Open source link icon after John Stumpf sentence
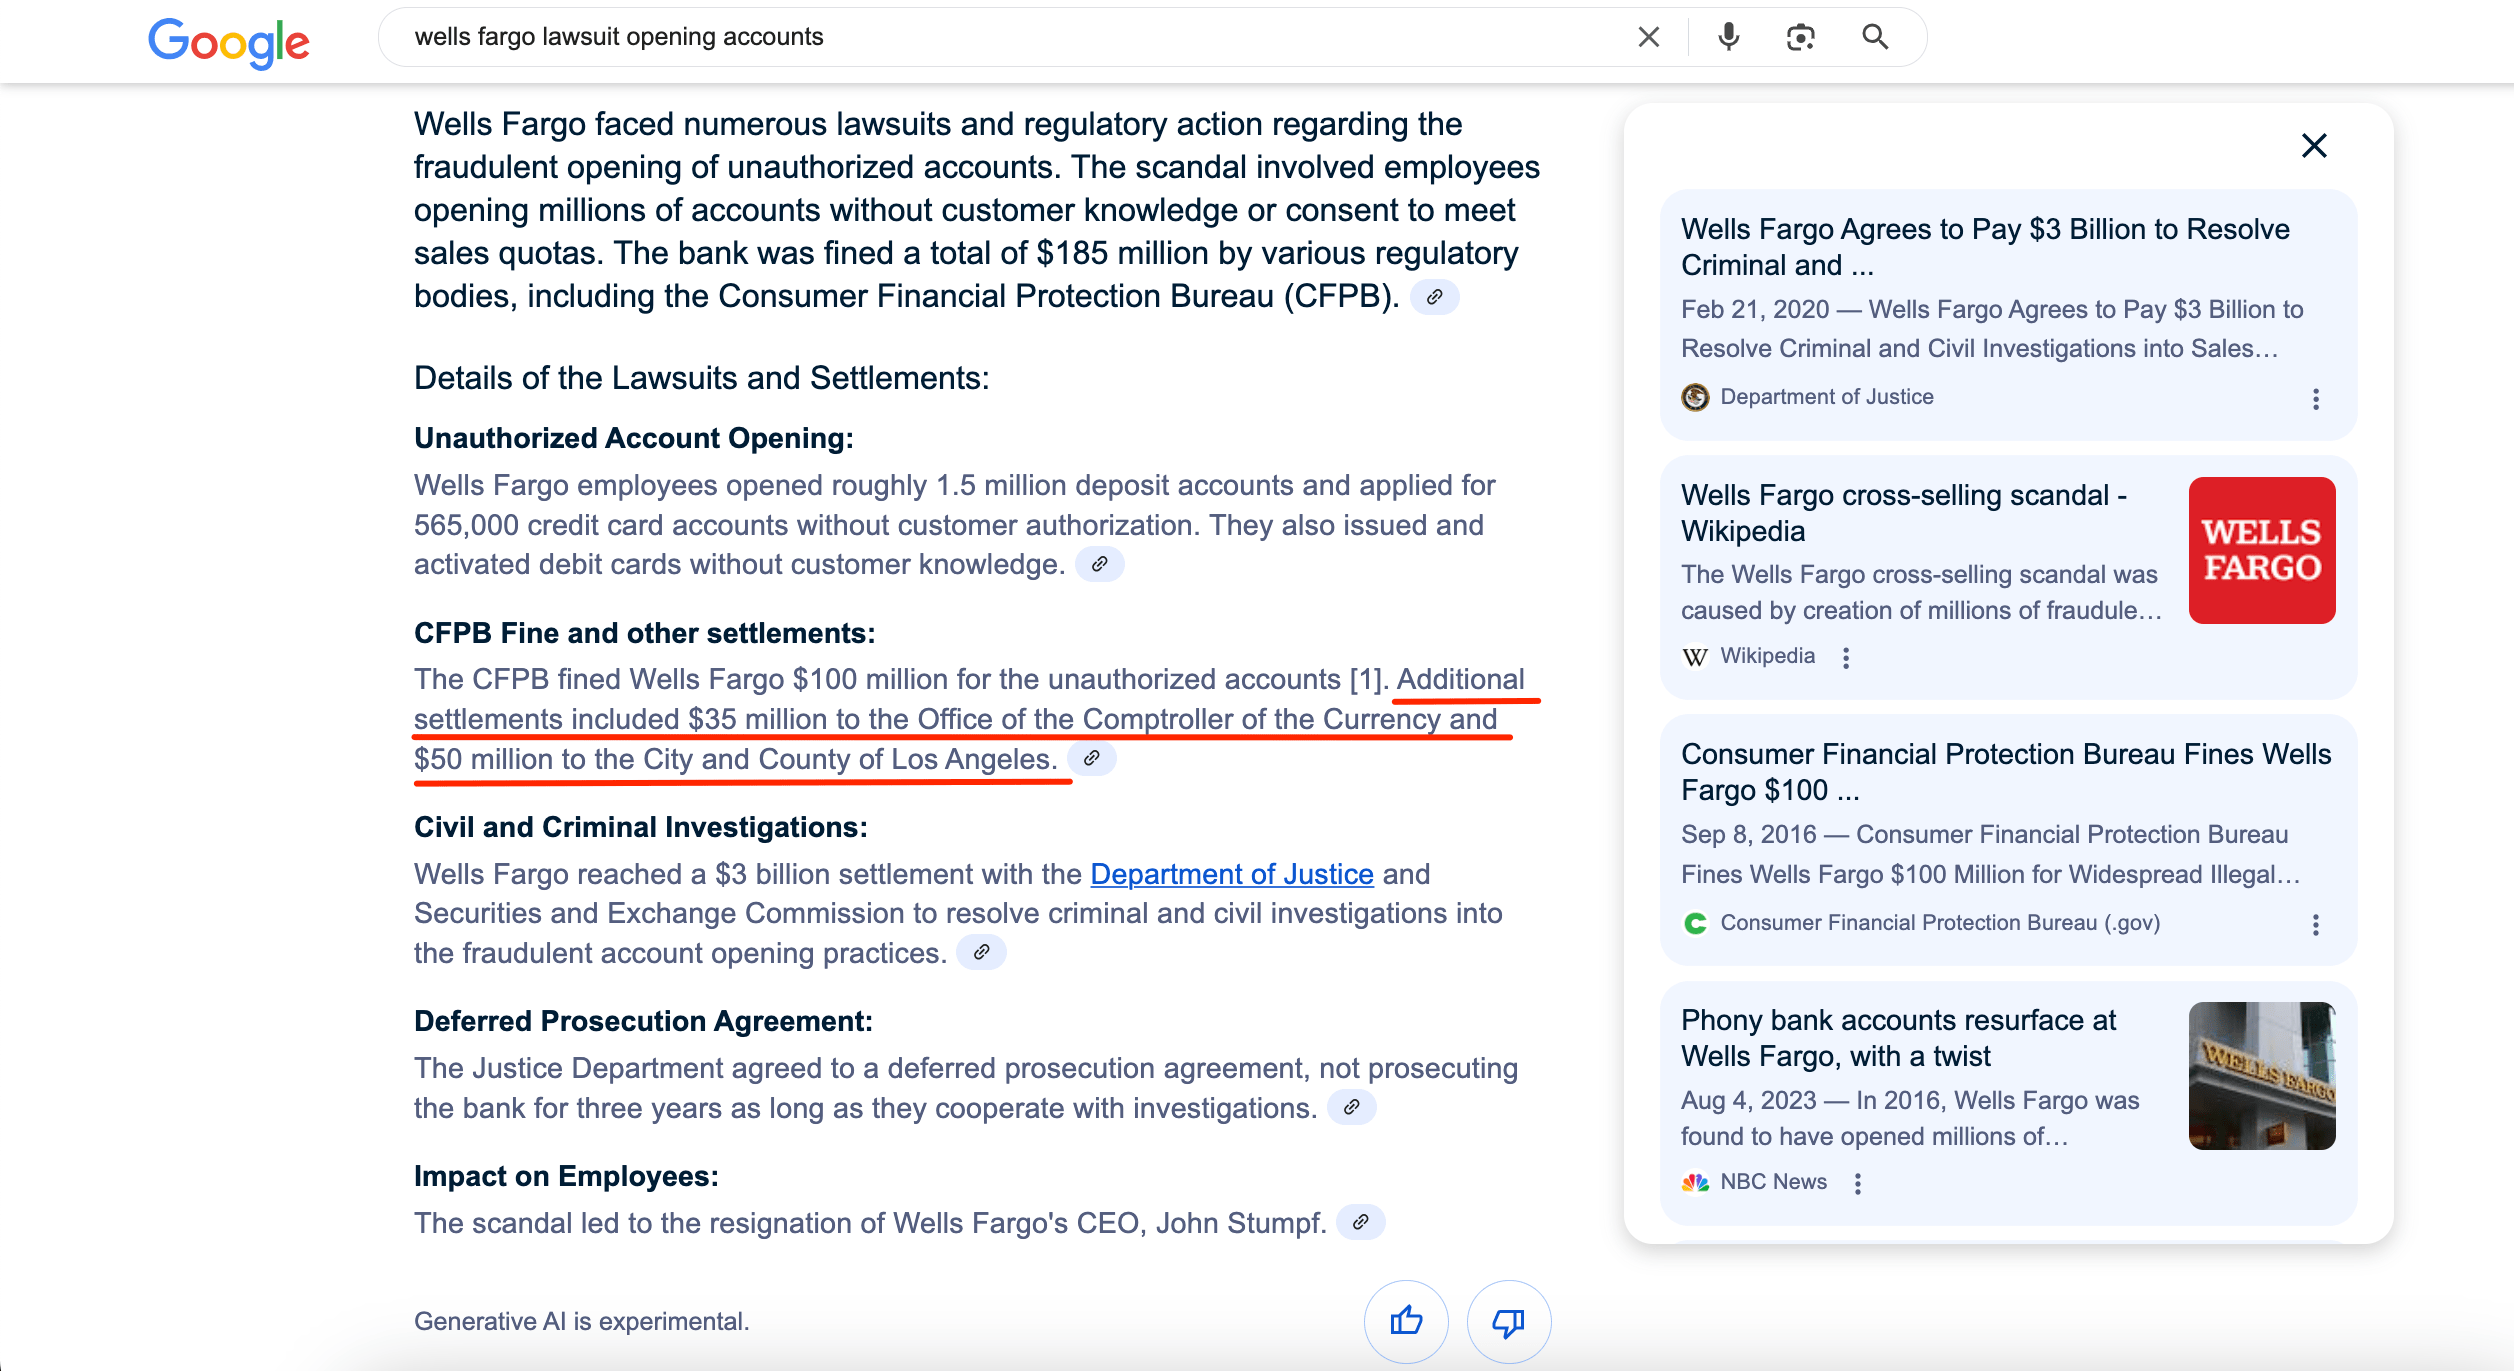This screenshot has width=2514, height=1371. [x=1360, y=1222]
